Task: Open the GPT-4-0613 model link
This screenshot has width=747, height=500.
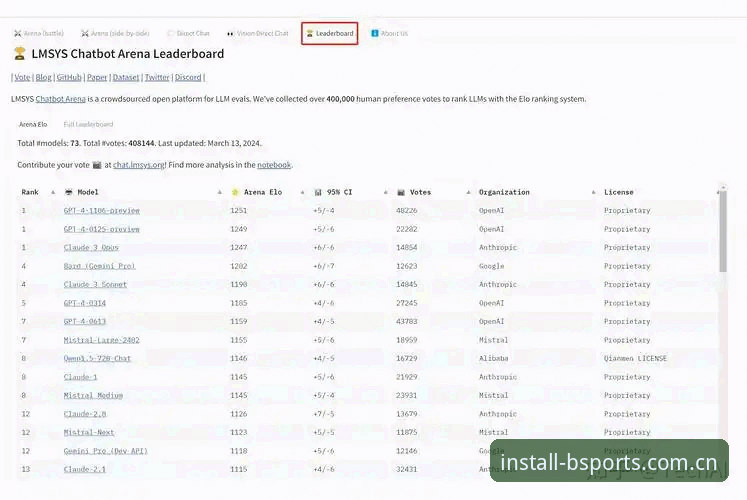Action: pyautogui.click(x=85, y=321)
